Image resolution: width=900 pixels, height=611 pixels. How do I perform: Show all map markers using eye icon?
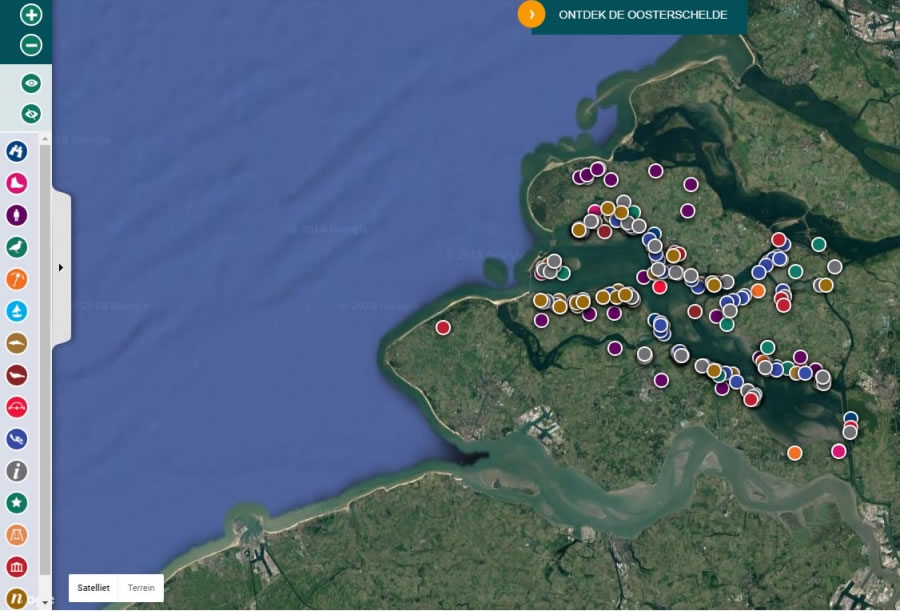31,83
